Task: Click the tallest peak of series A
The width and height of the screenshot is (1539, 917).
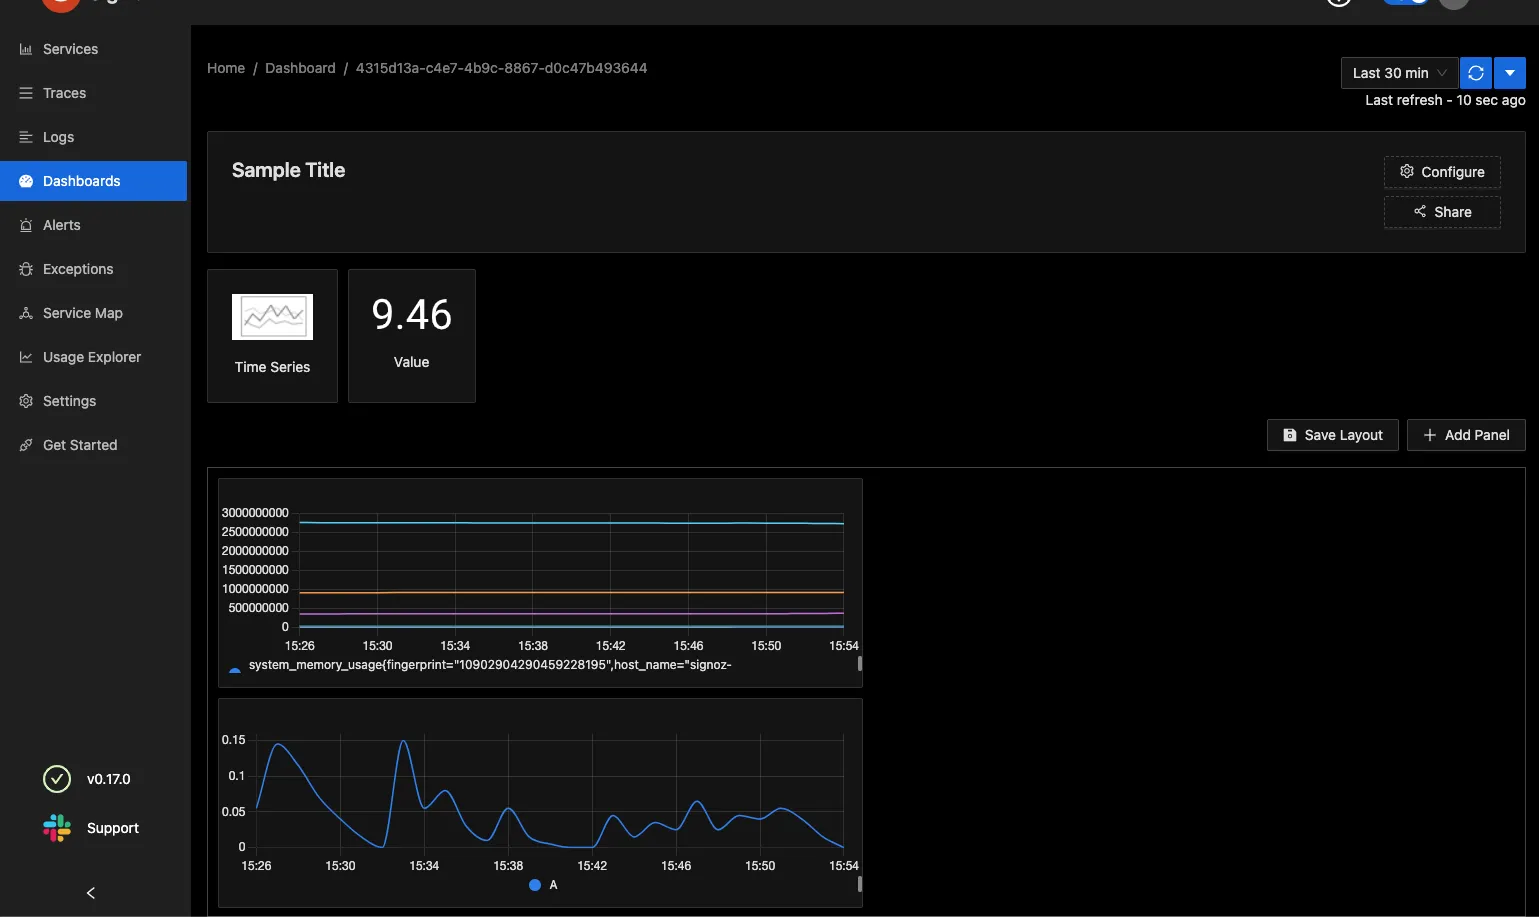Action: click(x=404, y=742)
